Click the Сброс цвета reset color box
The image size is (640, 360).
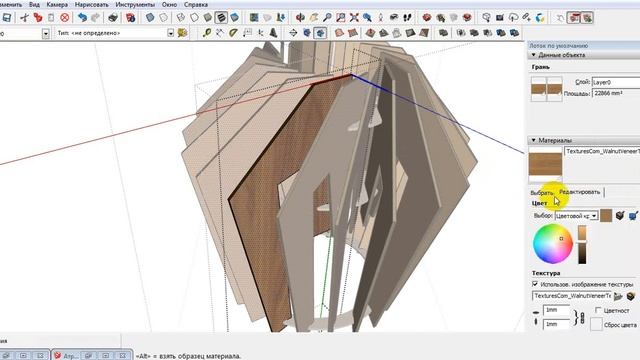596,324
